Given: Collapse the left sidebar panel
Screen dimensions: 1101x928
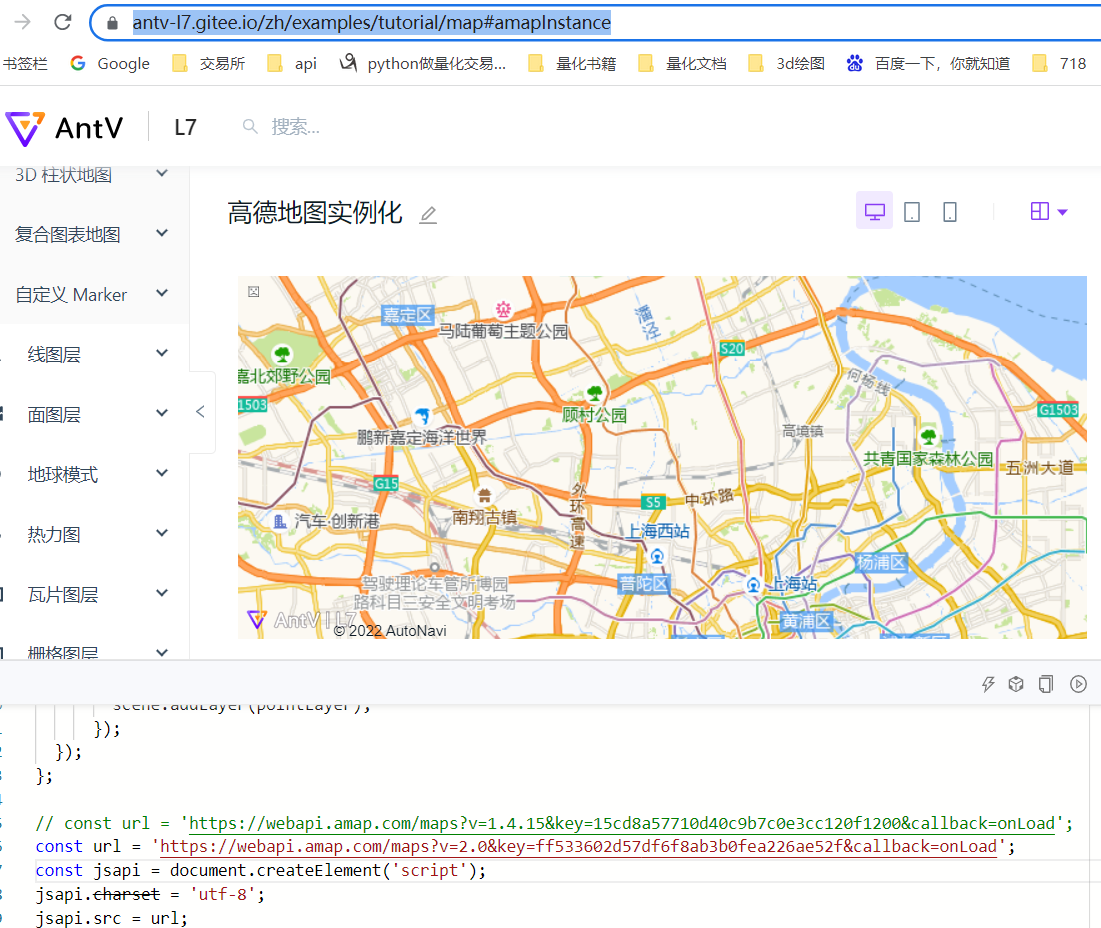Looking at the screenshot, I should [x=200, y=411].
